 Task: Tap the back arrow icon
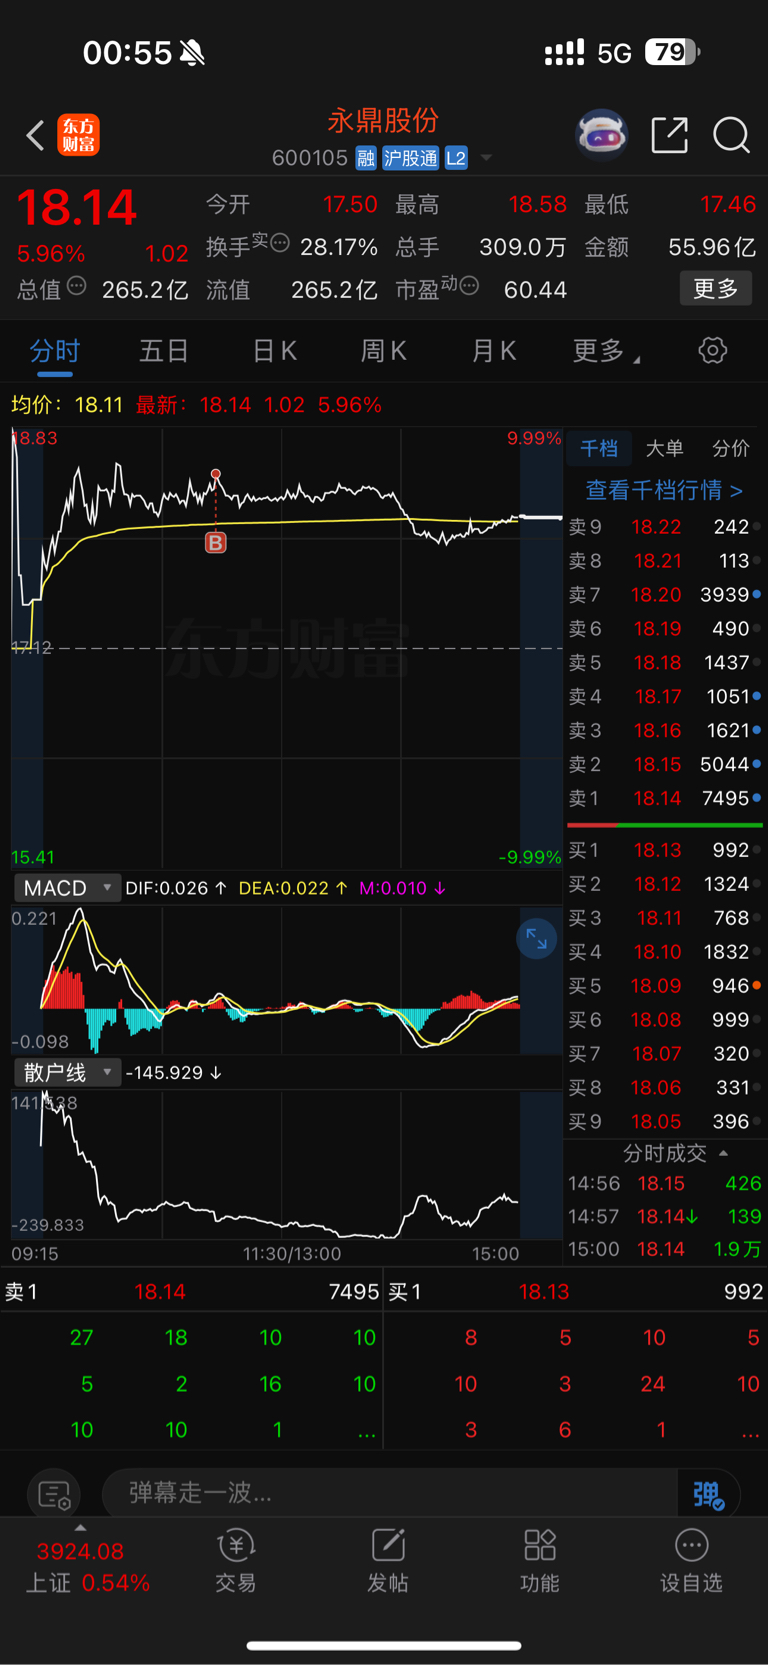(35, 135)
